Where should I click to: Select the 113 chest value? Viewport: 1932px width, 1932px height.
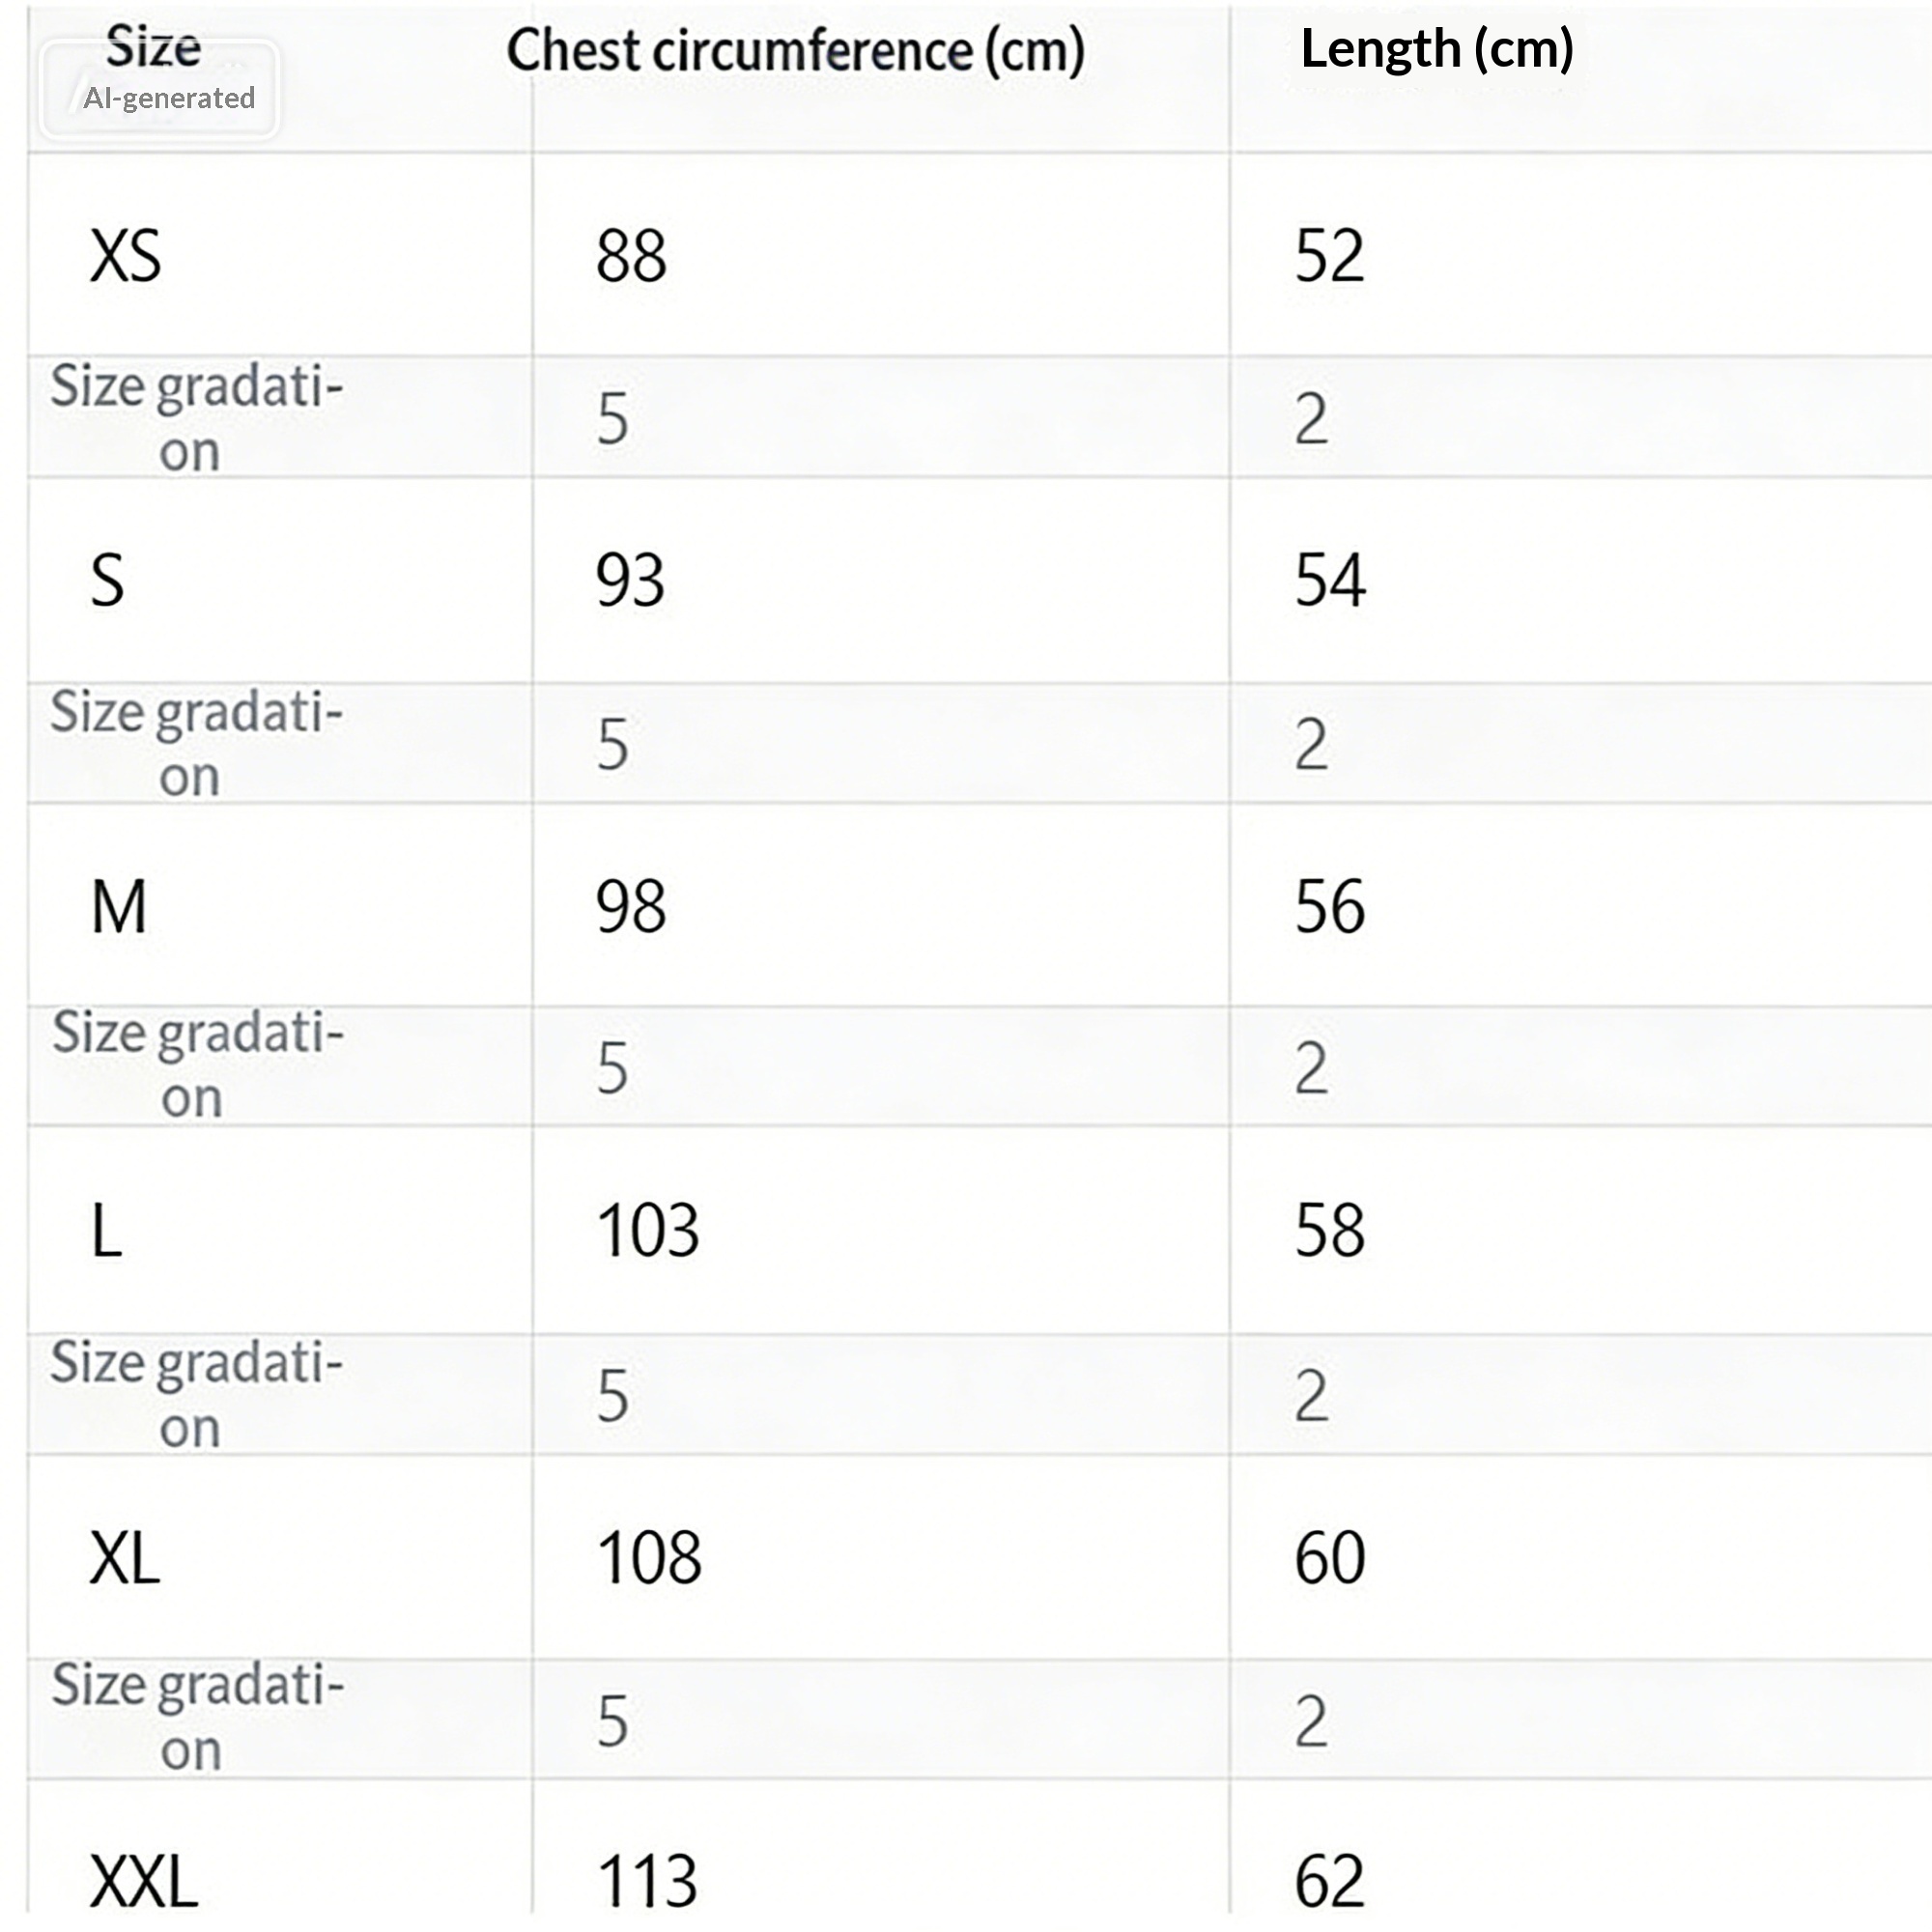(647, 1882)
